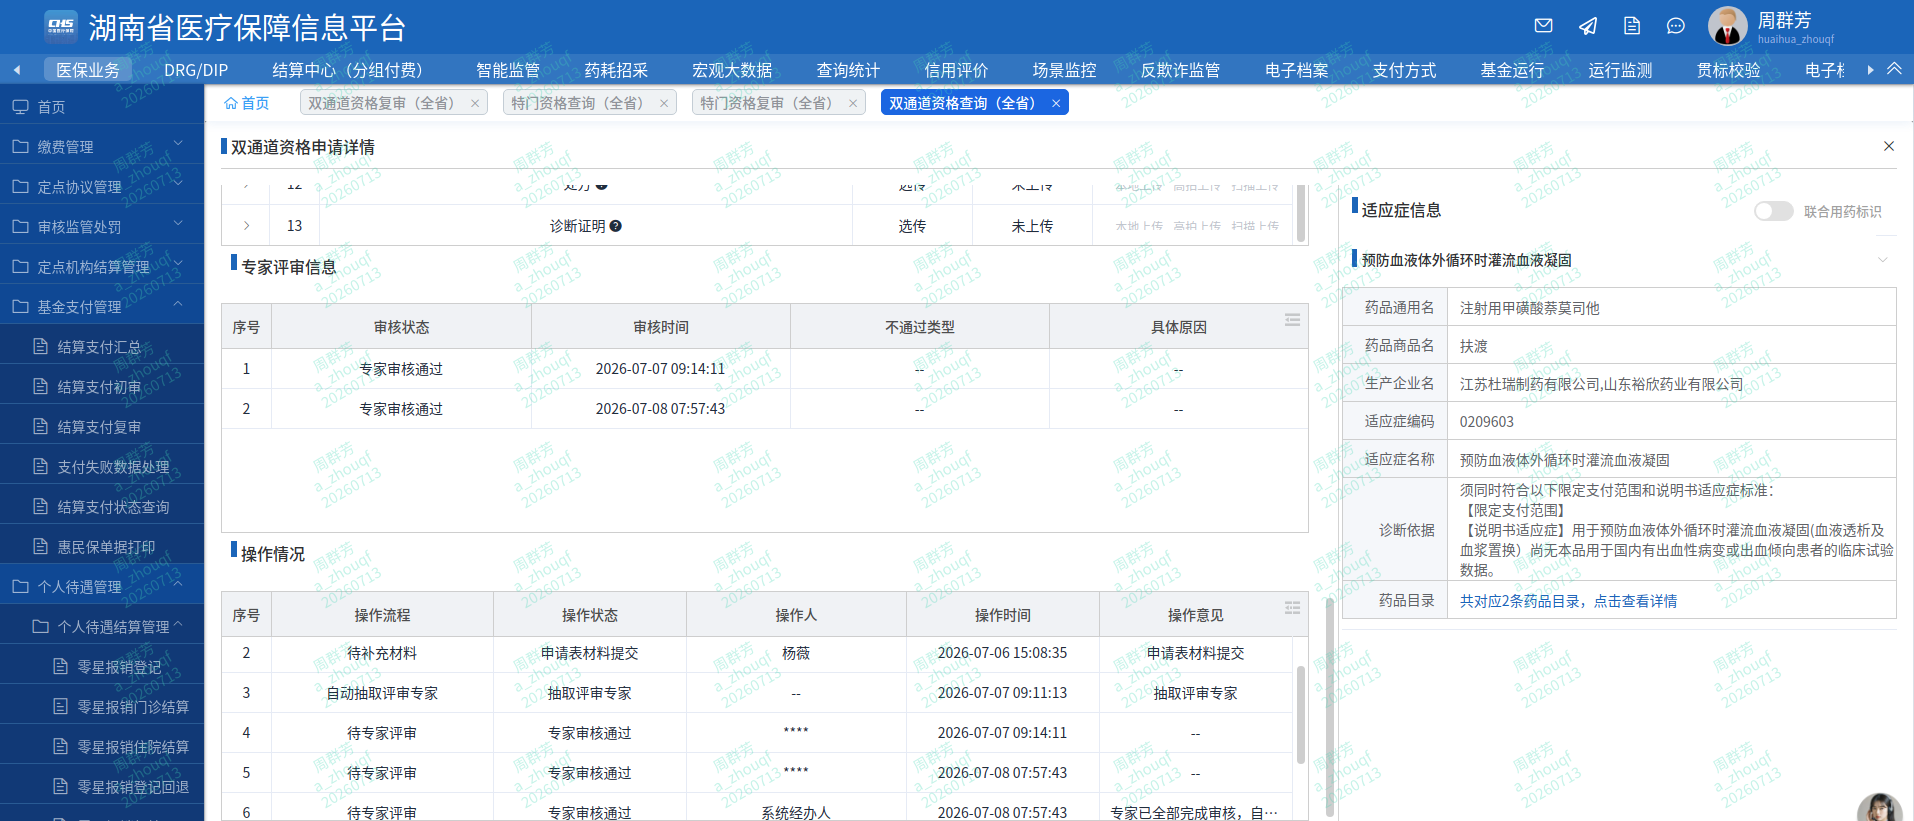Open 支付失败数据处理 page
This screenshot has height=821, width=1914.
point(102,467)
